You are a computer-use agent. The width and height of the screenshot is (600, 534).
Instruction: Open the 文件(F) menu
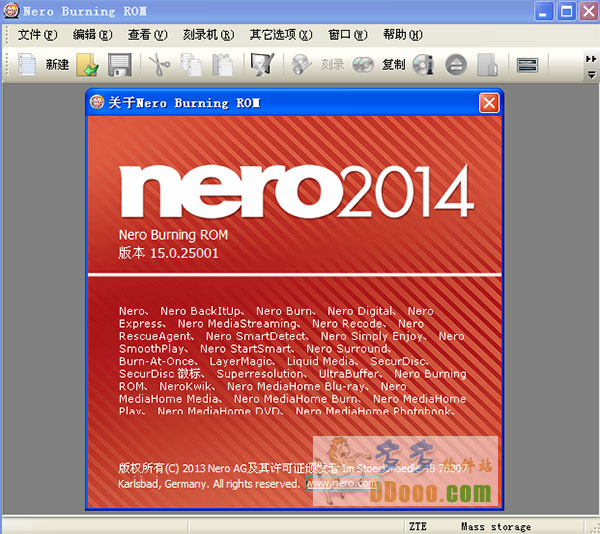pos(38,35)
